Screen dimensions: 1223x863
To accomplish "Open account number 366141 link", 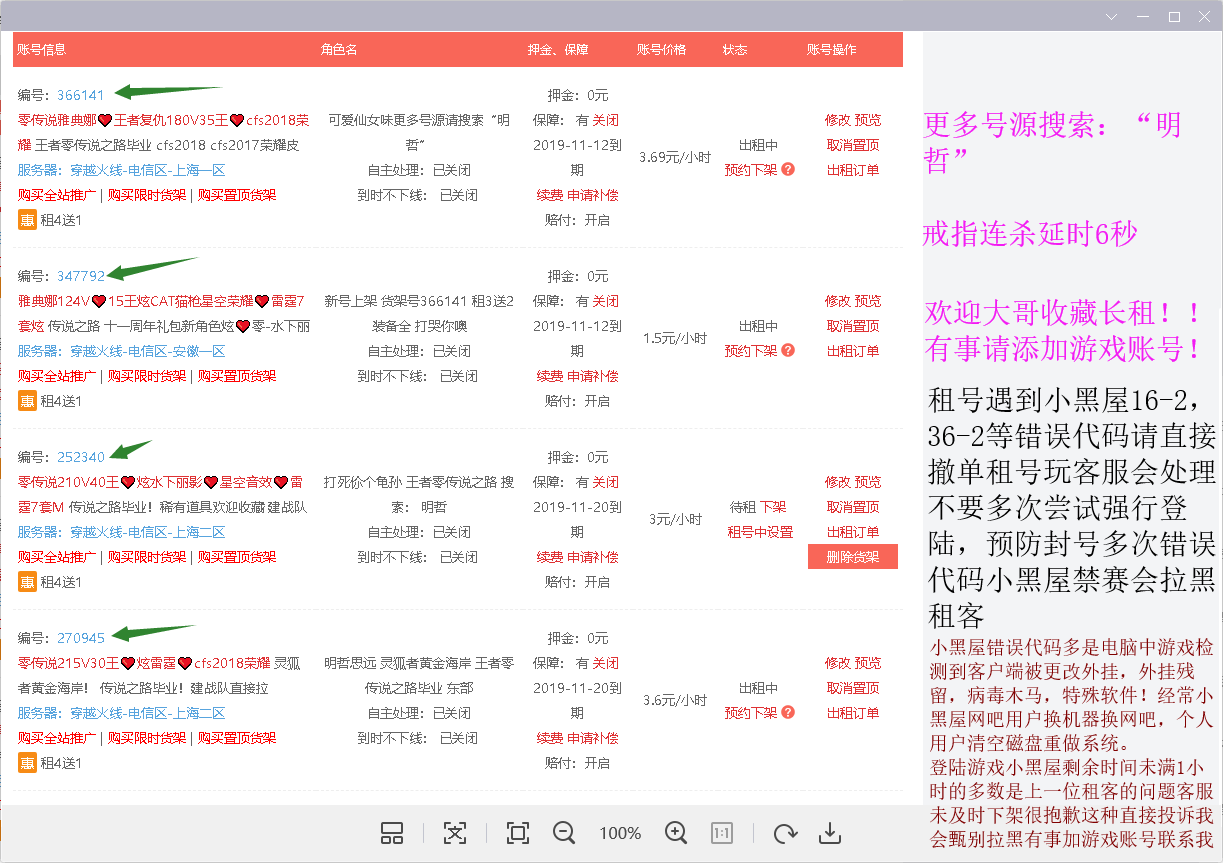I will point(81,95).
